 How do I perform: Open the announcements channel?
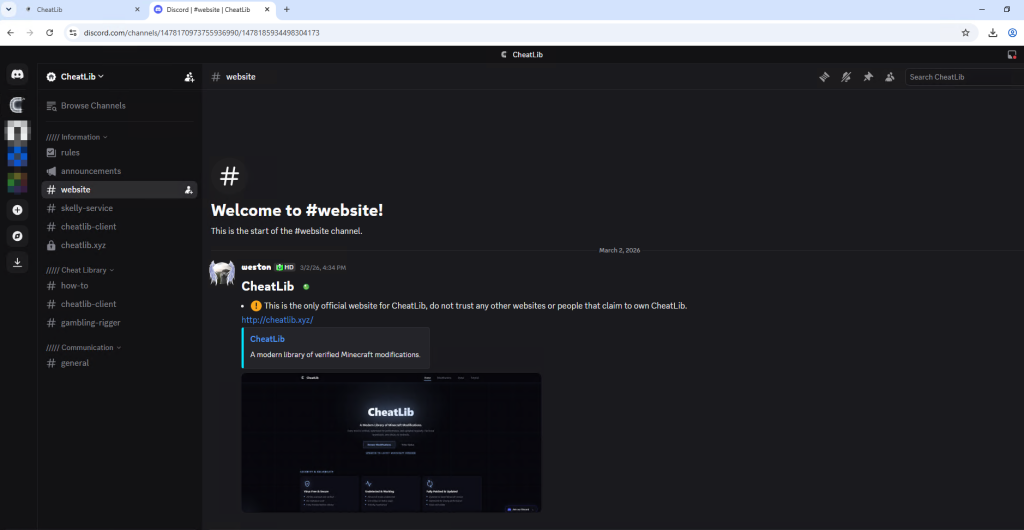click(x=119, y=171)
